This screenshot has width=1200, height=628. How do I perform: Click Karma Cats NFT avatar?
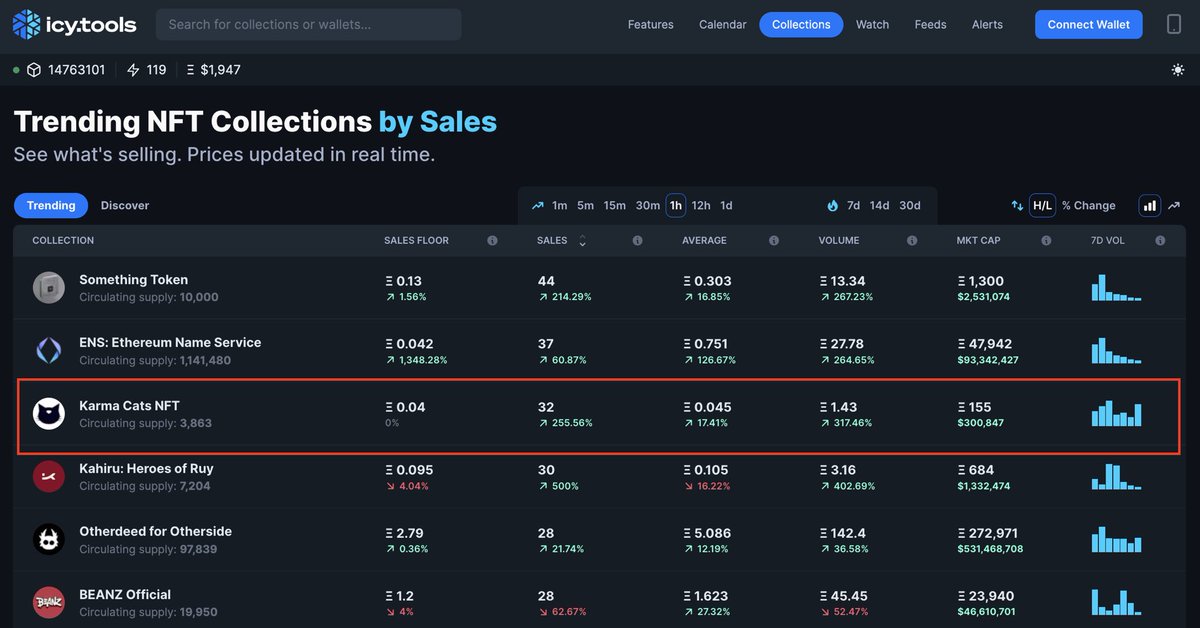tap(49, 414)
